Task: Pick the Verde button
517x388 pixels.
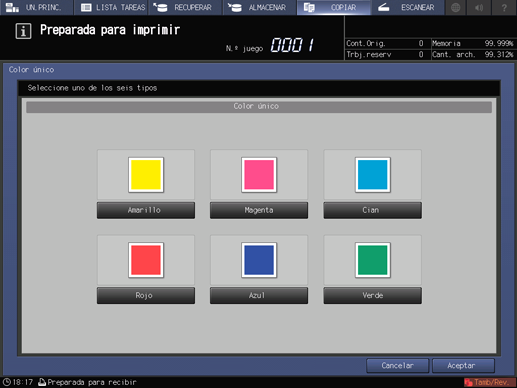Action: 373,296
